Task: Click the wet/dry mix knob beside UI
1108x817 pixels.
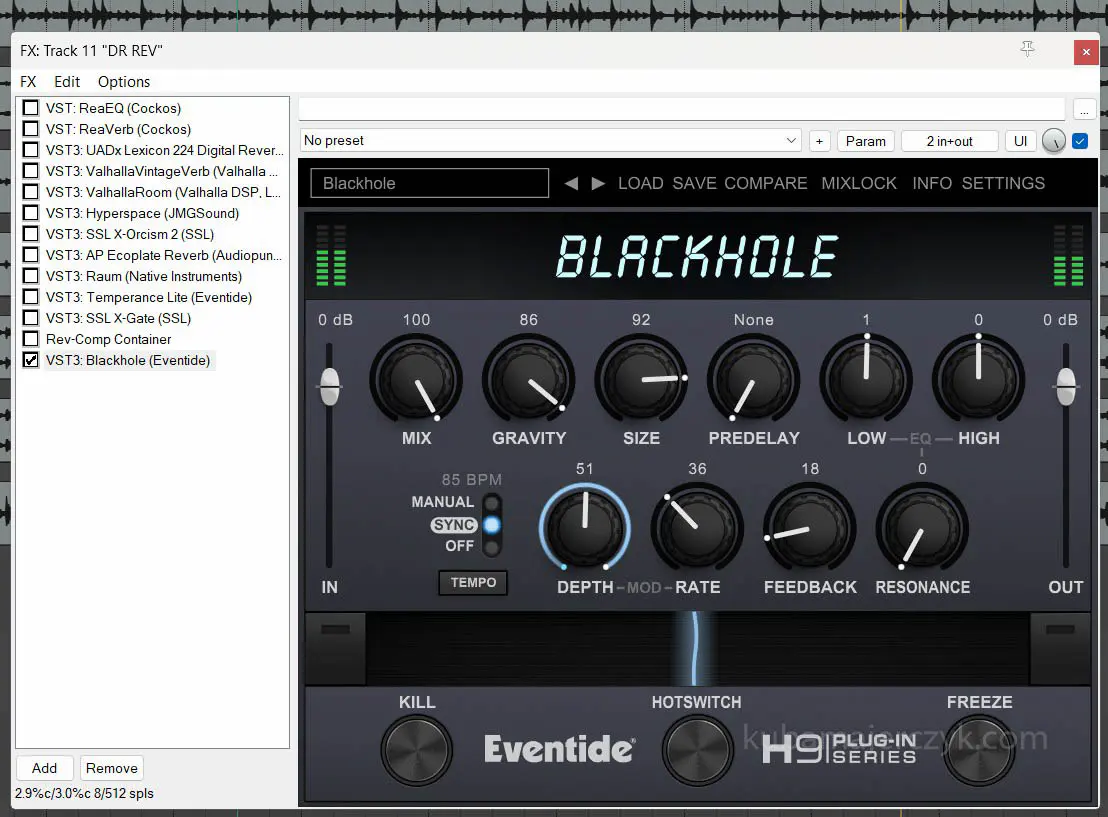Action: pyautogui.click(x=1053, y=141)
